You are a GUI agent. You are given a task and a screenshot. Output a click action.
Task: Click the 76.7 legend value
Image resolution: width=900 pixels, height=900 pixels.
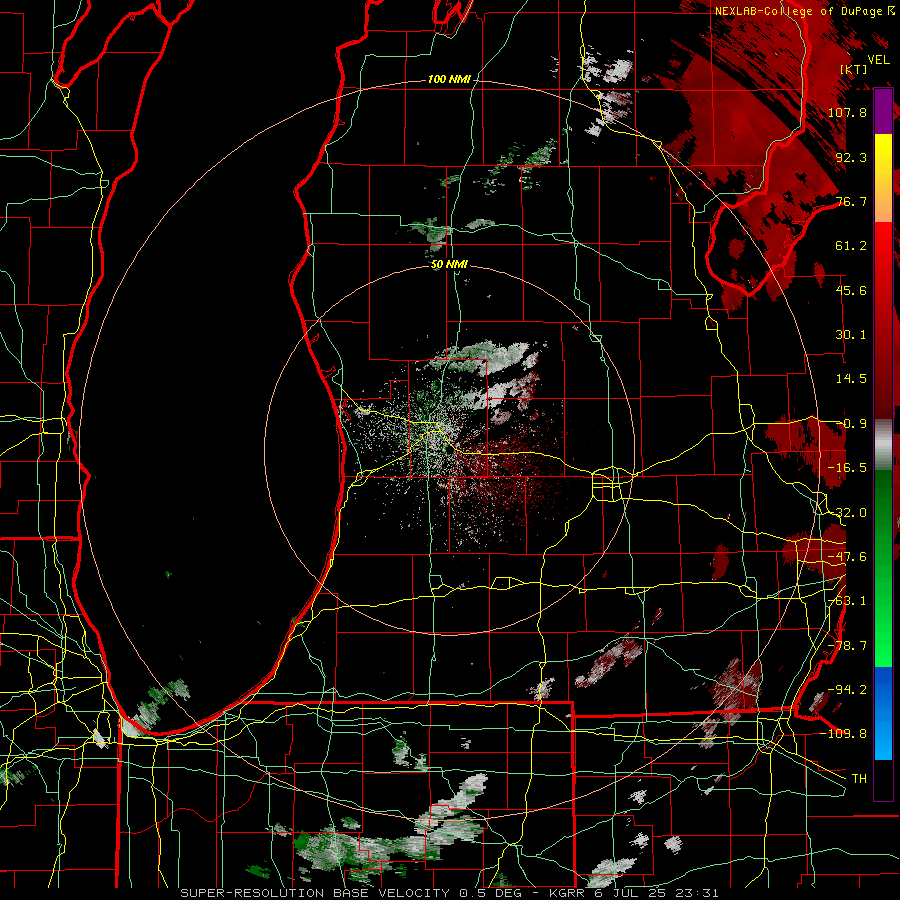(x=851, y=201)
